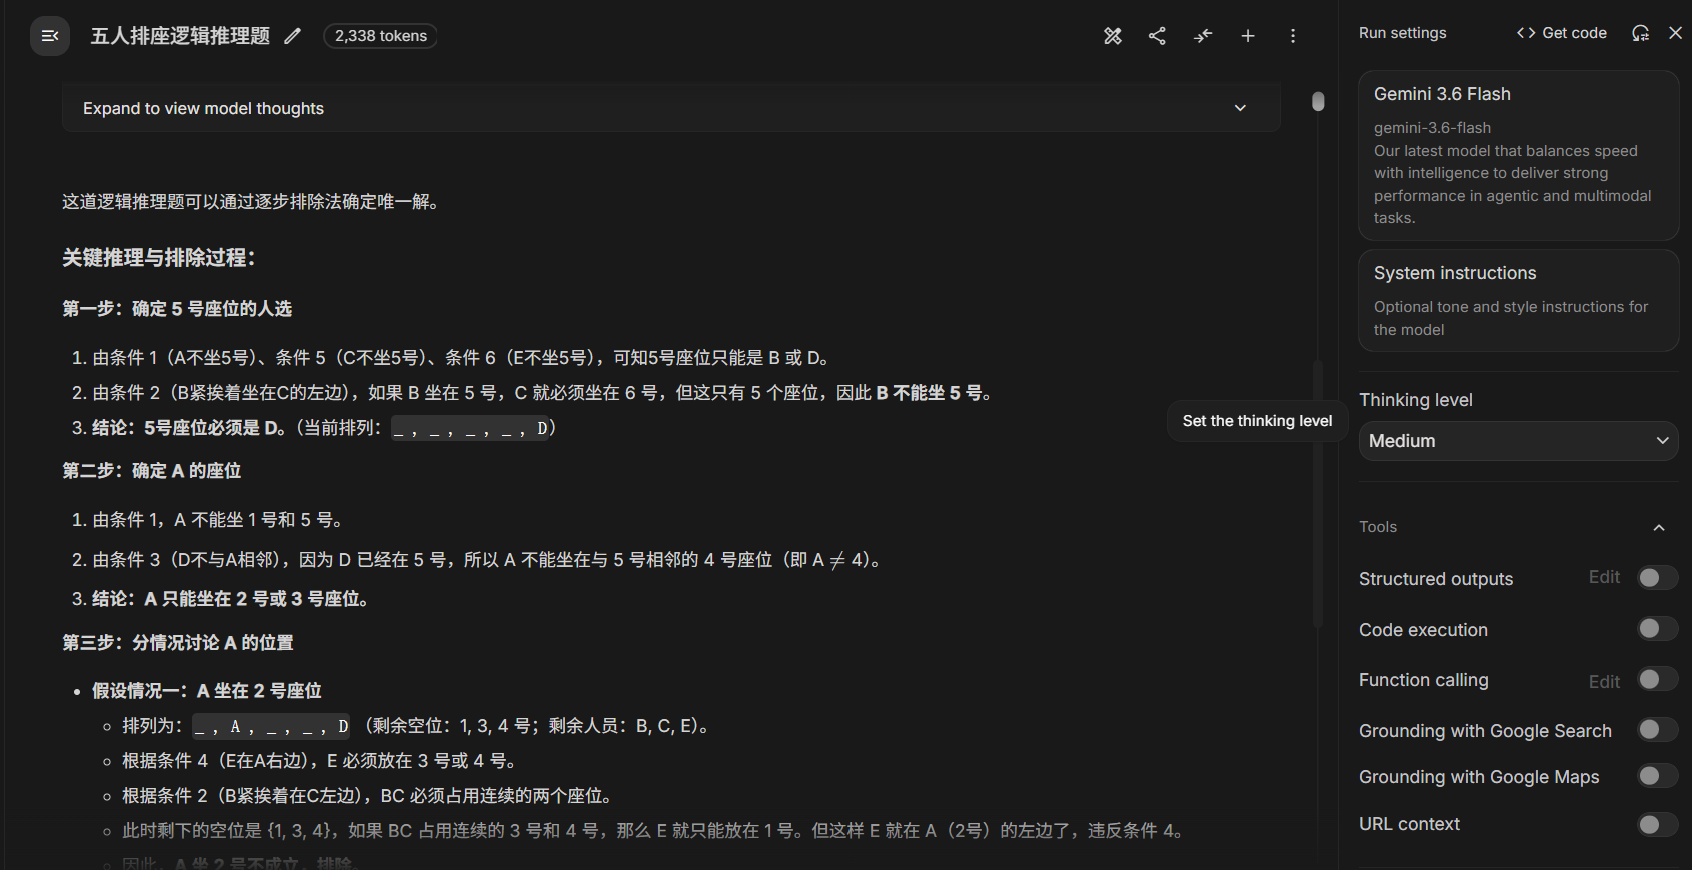Click the 2,338 tokens count chip
The width and height of the screenshot is (1692, 870).
[380, 36]
